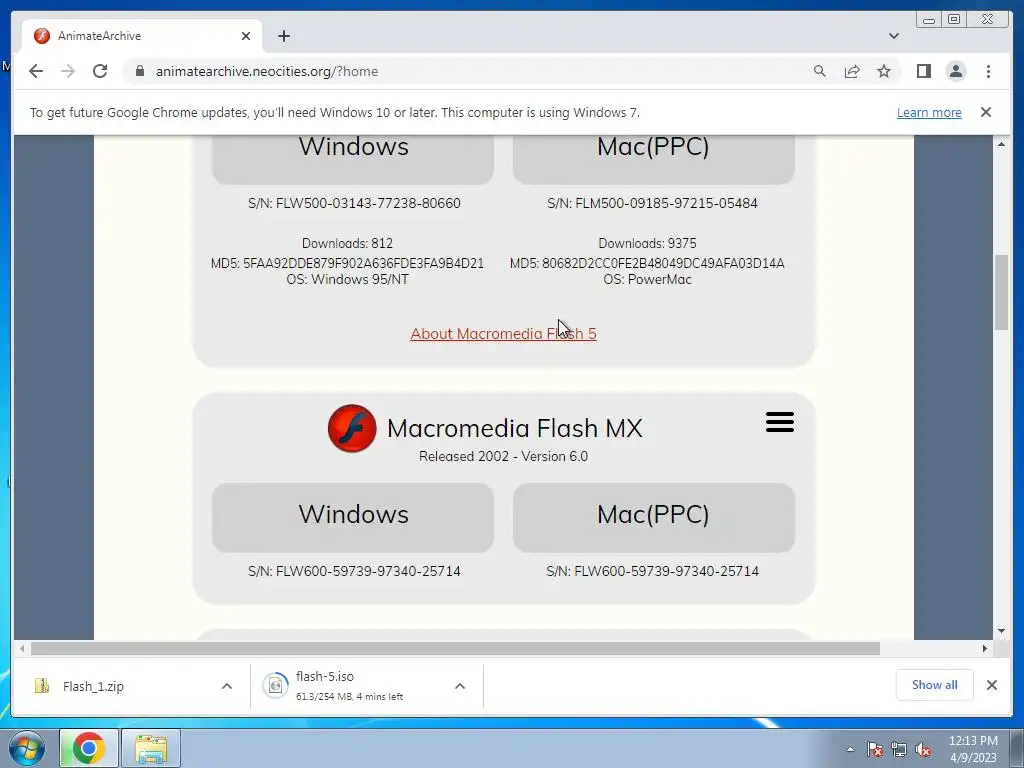
Task: Expand Flash_1.zip download options chevron
Action: click(227, 686)
